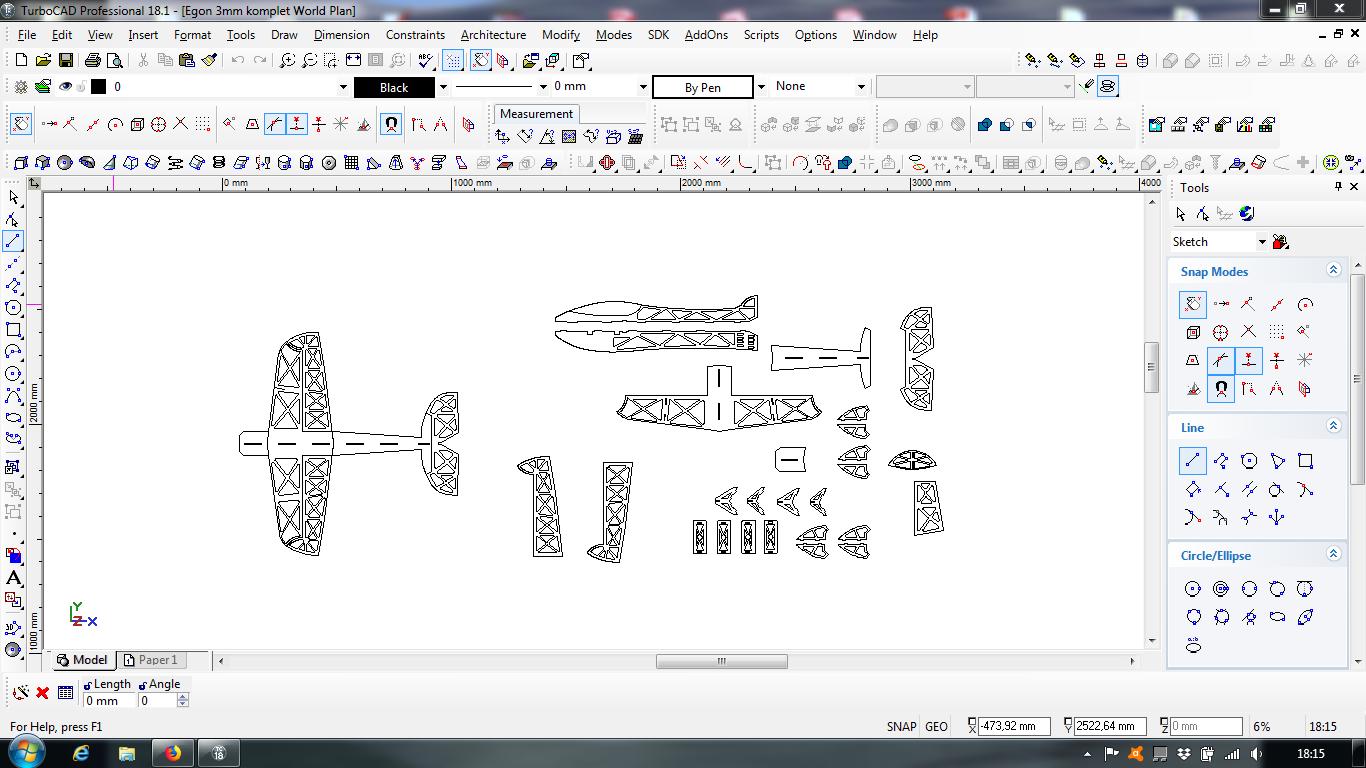Toggle the layer visibility eye icon

[x=65, y=87]
